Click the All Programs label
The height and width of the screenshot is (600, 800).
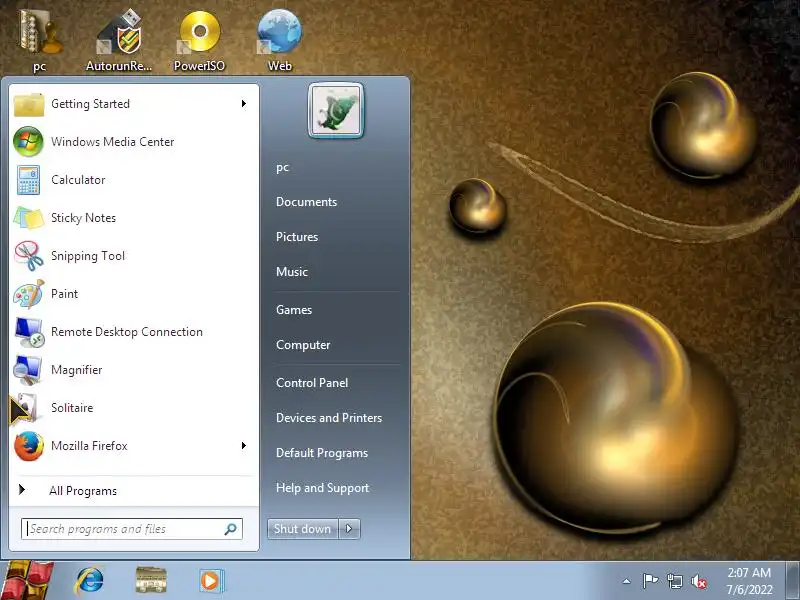coord(83,491)
